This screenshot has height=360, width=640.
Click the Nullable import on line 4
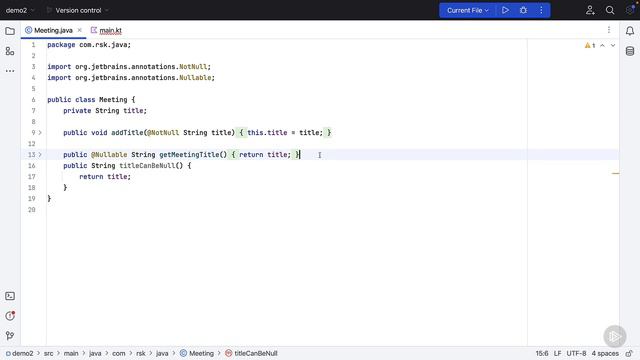pos(195,78)
